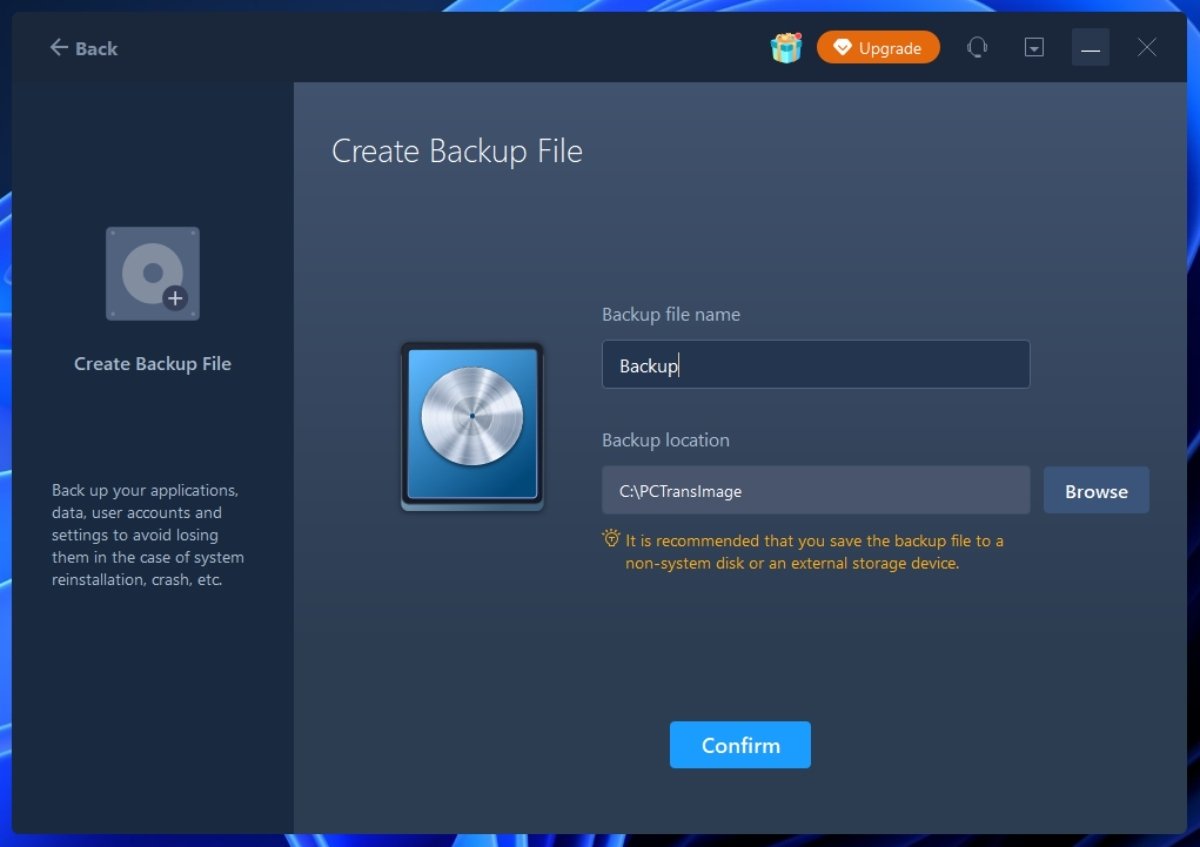Image resolution: width=1200 pixels, height=847 pixels.
Task: Open the title bar dropdown menu icon
Action: 1034,48
